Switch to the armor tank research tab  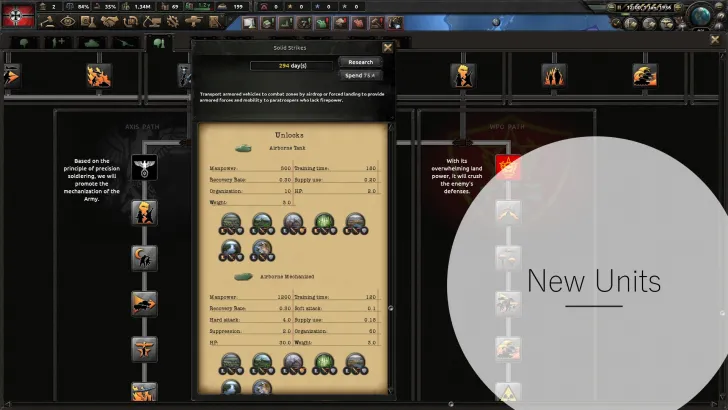point(91,43)
